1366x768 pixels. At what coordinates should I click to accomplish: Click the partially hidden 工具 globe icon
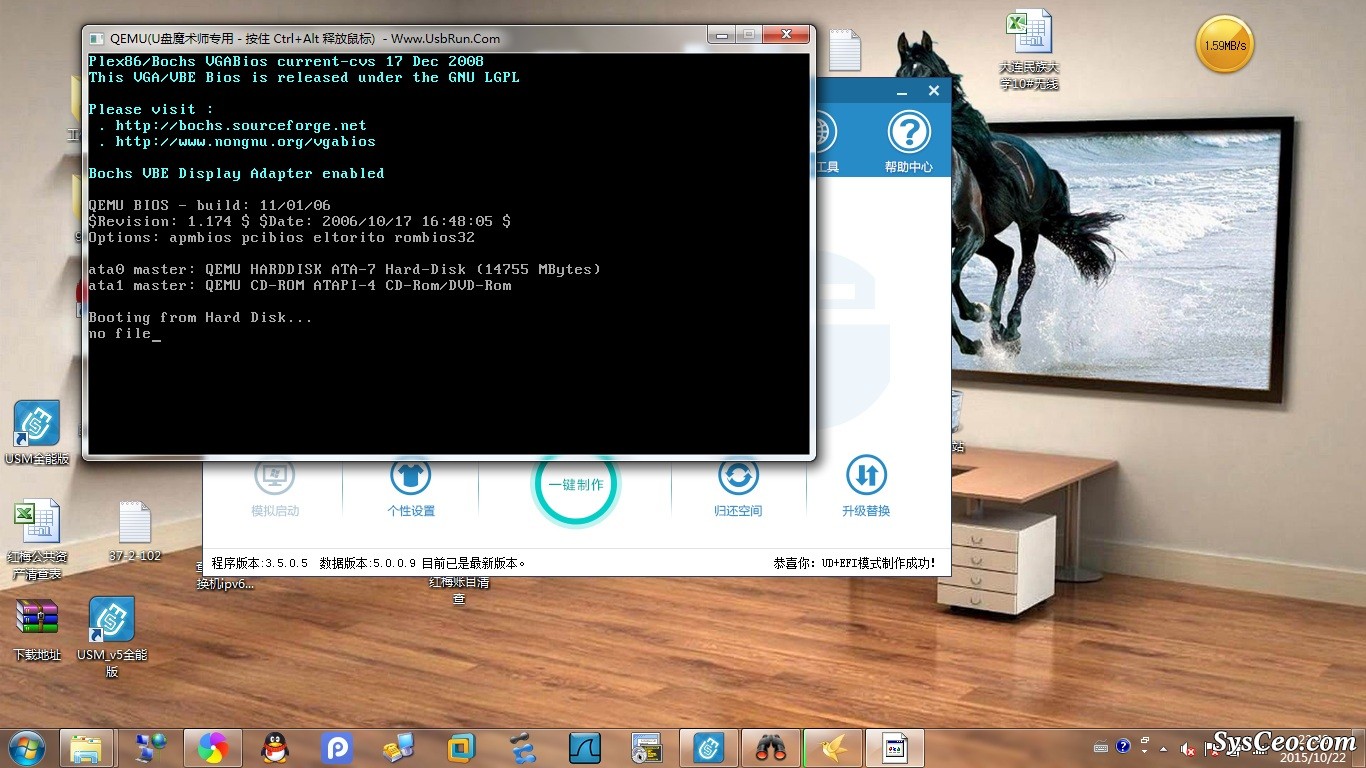point(827,142)
